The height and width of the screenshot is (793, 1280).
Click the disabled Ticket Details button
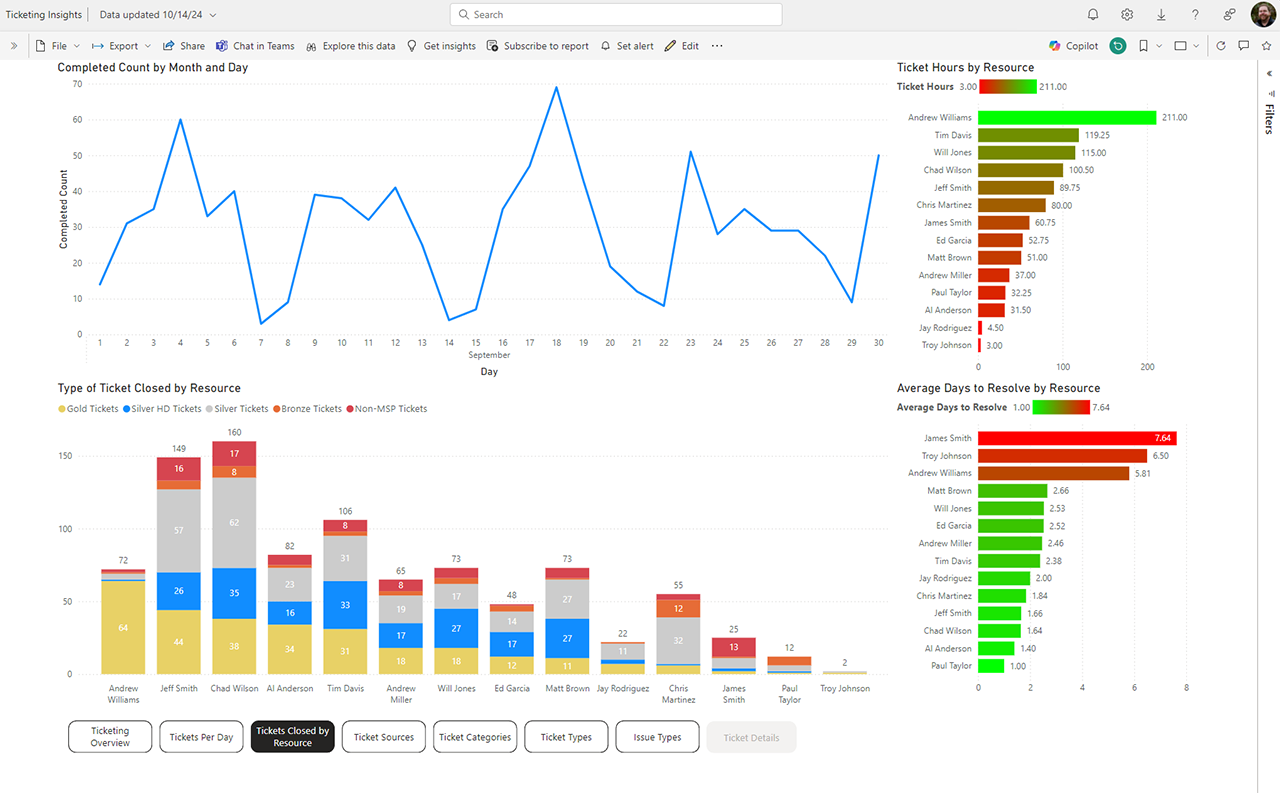[x=751, y=737]
